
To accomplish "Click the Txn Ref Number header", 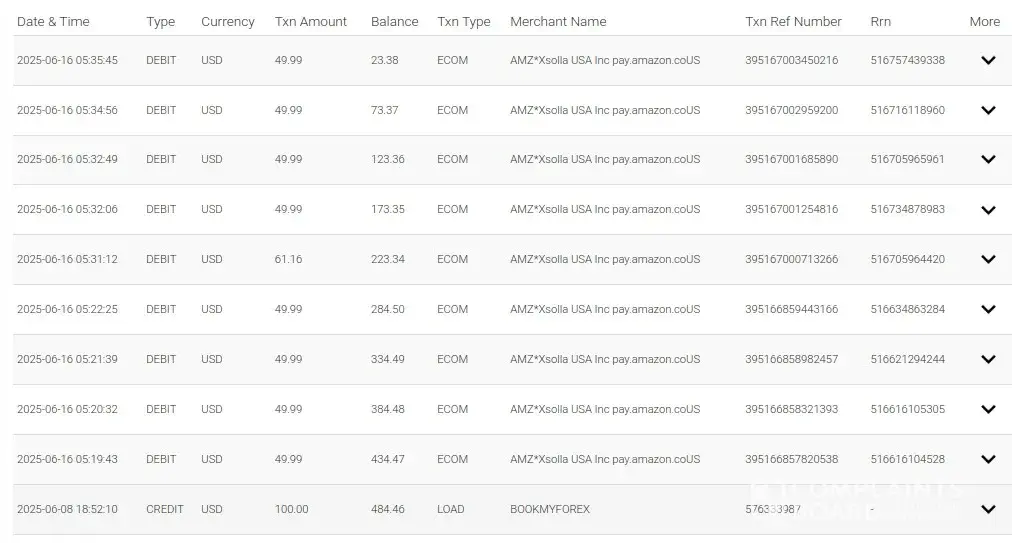I will click(793, 21).
